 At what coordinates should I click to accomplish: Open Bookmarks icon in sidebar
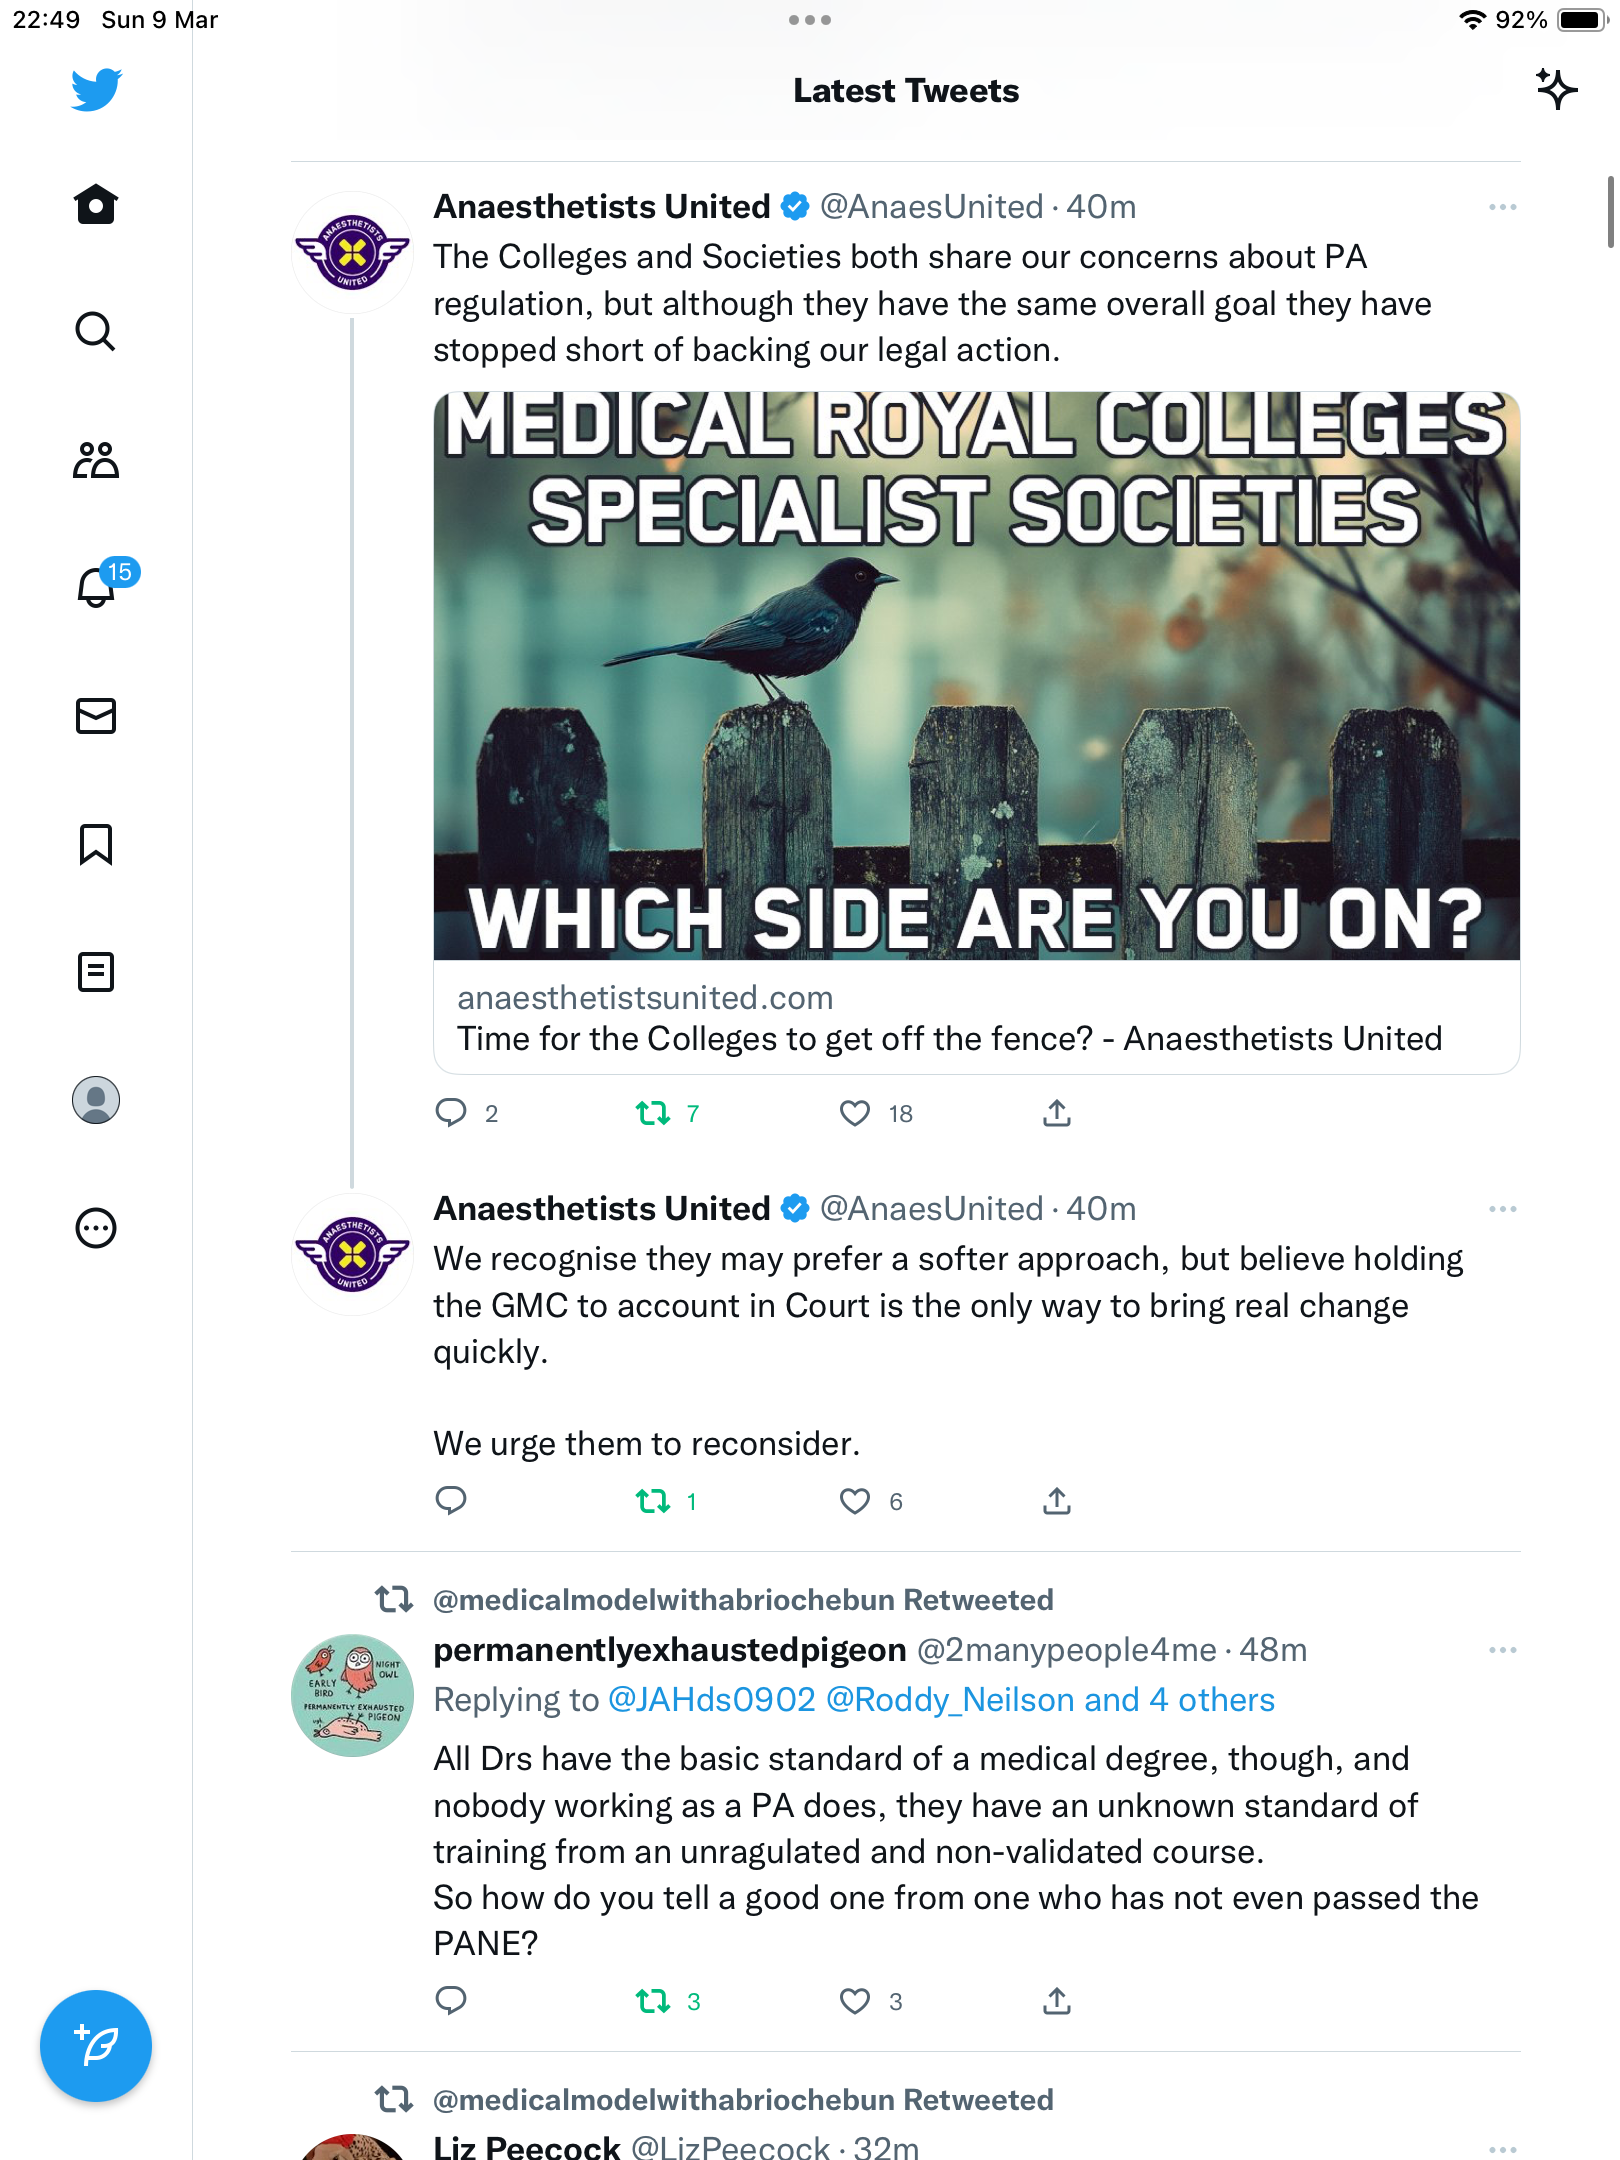click(96, 844)
